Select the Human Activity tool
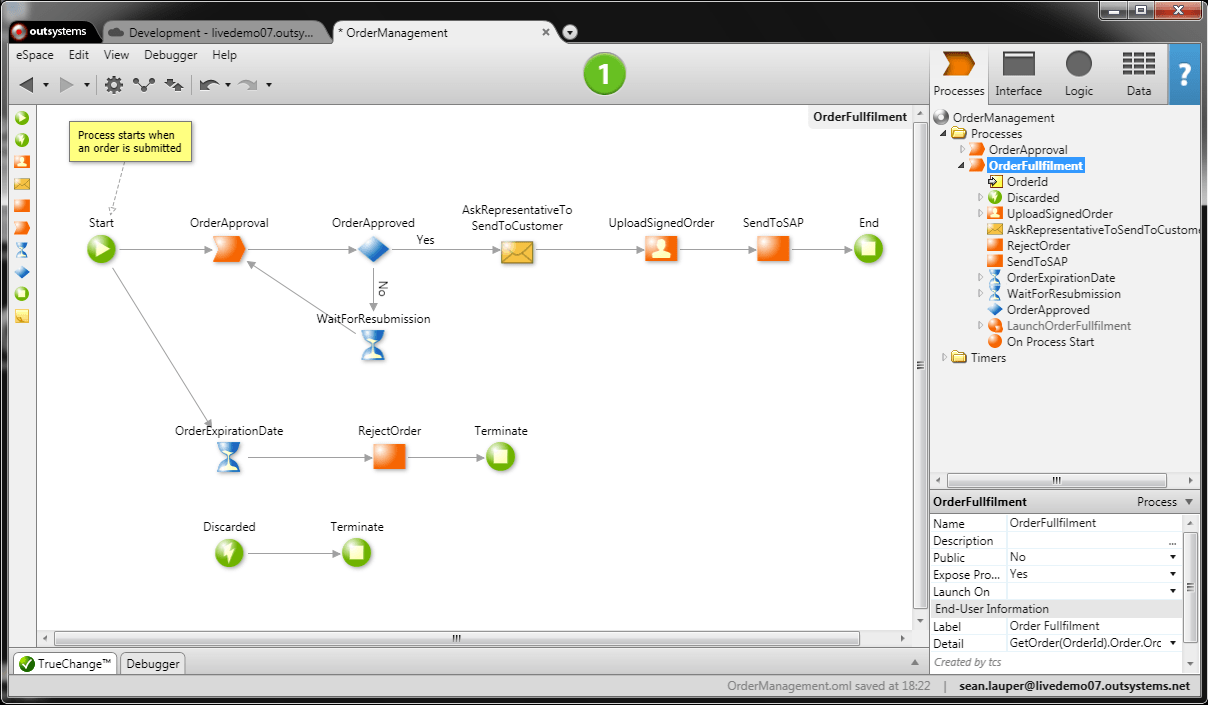Viewport: 1208px width, 705px height. click(x=21, y=161)
